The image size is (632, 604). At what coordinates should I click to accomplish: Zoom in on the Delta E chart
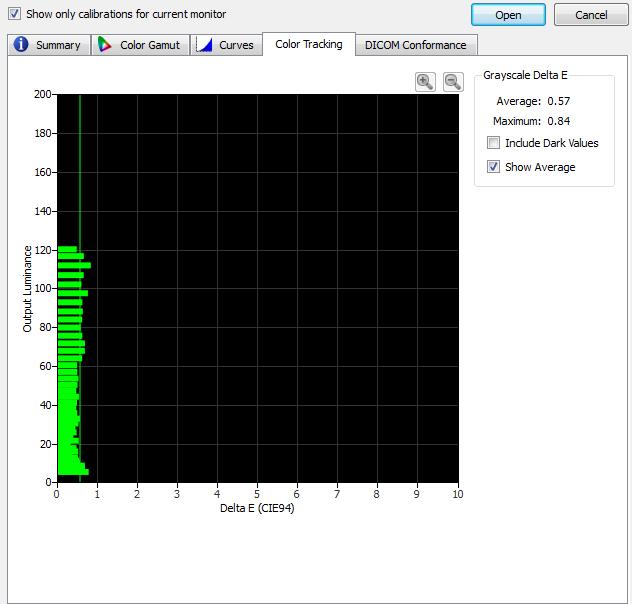[425, 82]
